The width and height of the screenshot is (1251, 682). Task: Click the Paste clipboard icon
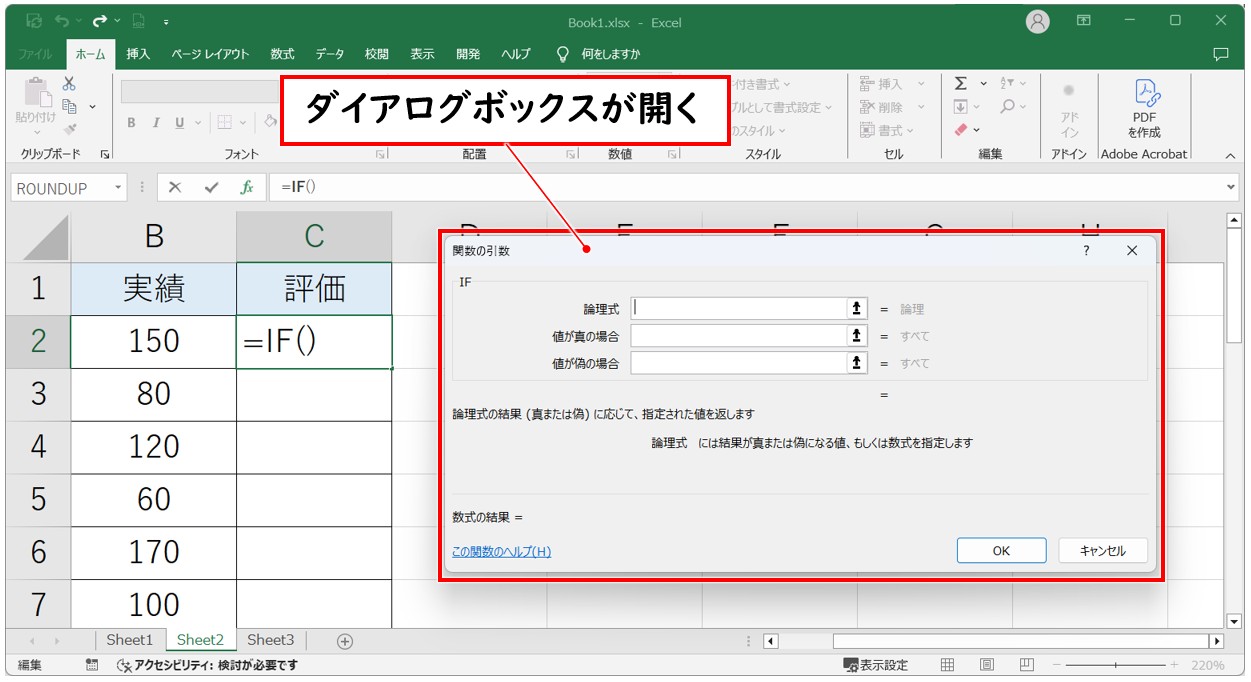pos(36,92)
